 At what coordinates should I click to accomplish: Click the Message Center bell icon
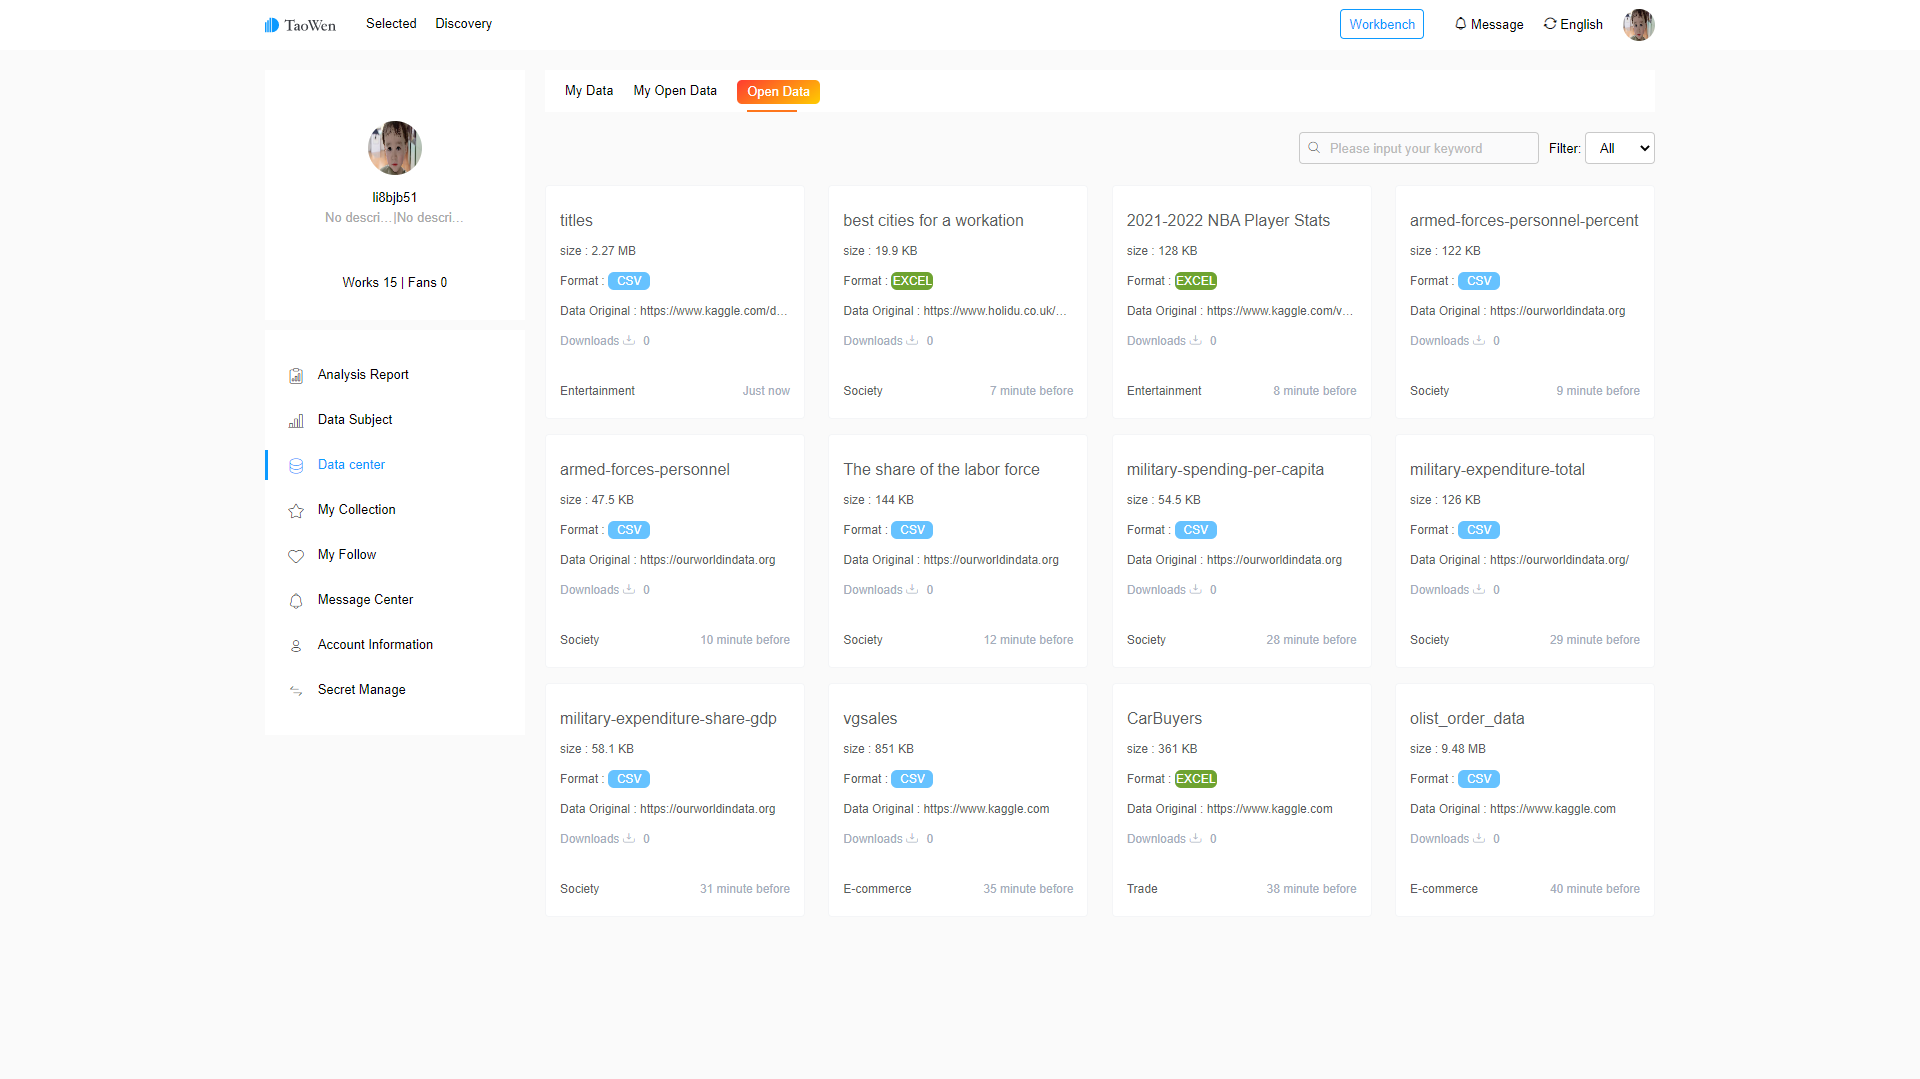coord(296,601)
